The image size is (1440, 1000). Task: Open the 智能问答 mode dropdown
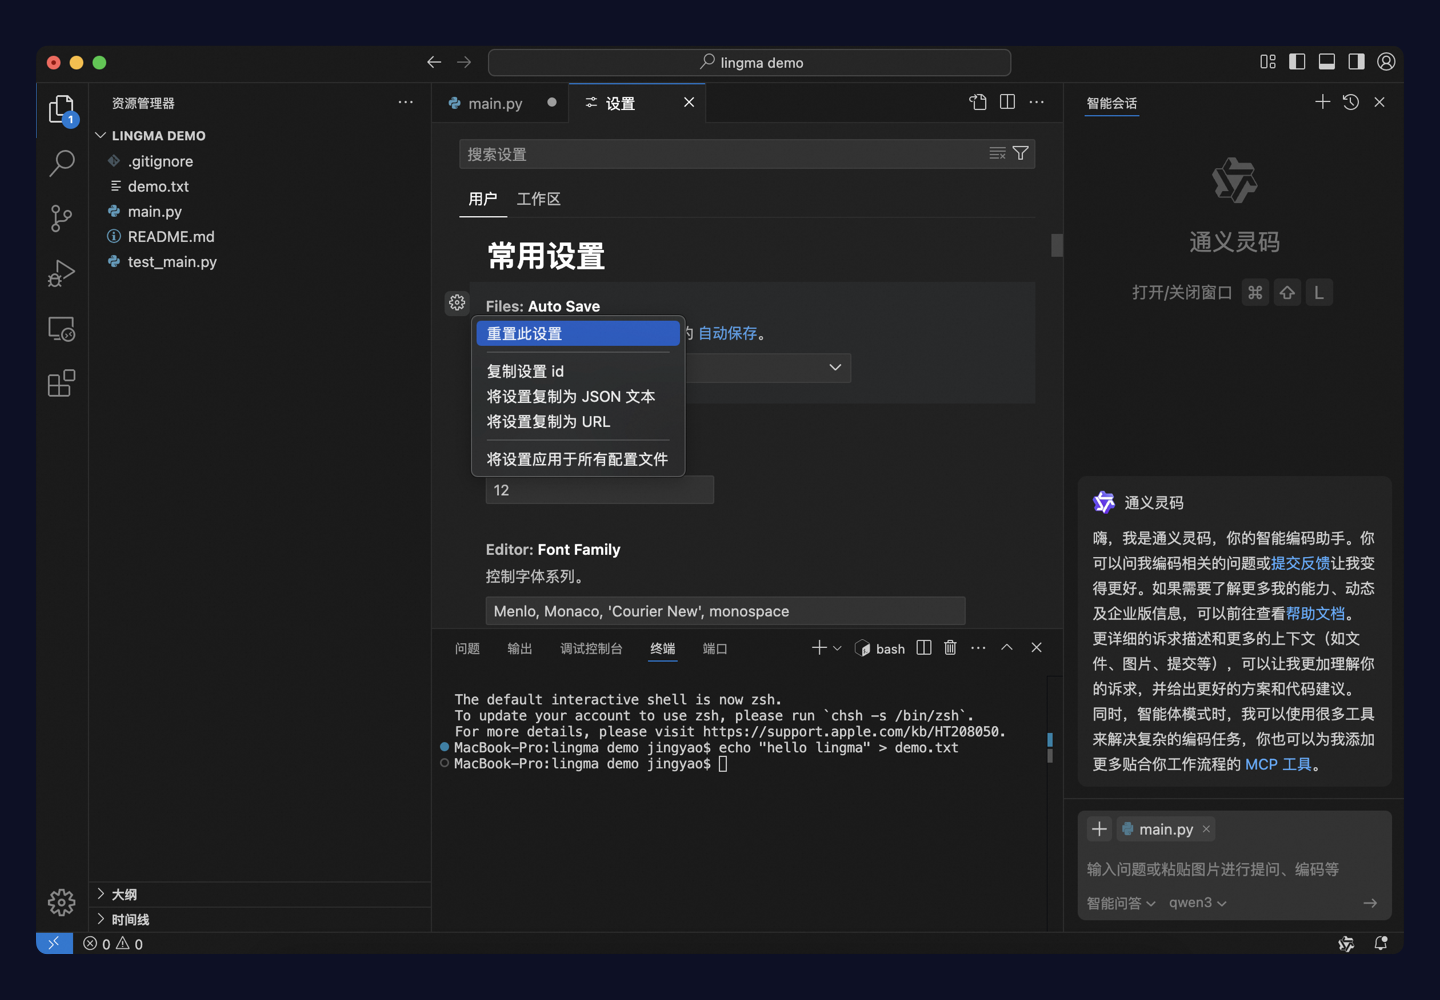coord(1121,903)
